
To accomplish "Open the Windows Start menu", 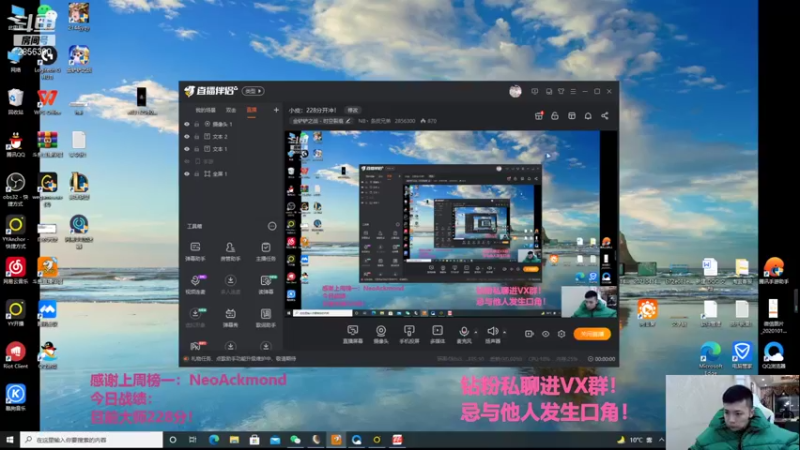I will click(9, 440).
